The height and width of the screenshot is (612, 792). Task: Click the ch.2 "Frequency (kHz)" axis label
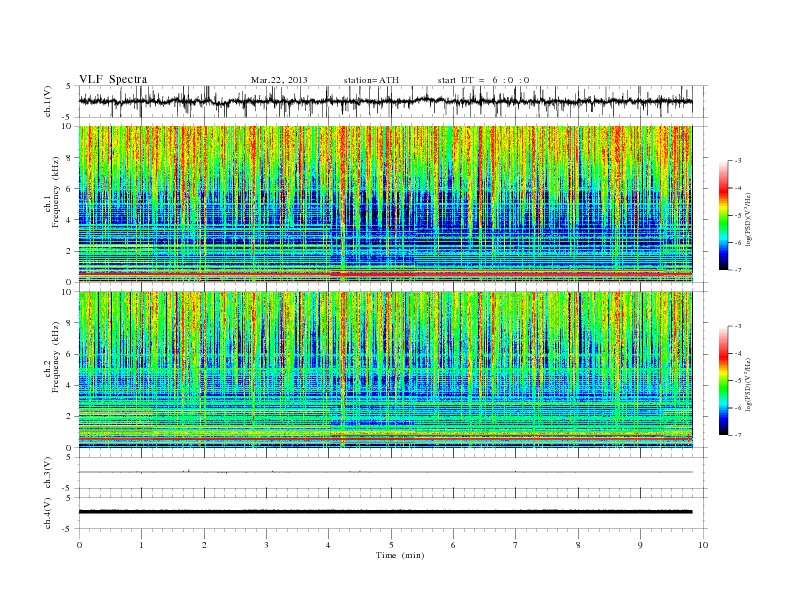(55, 356)
